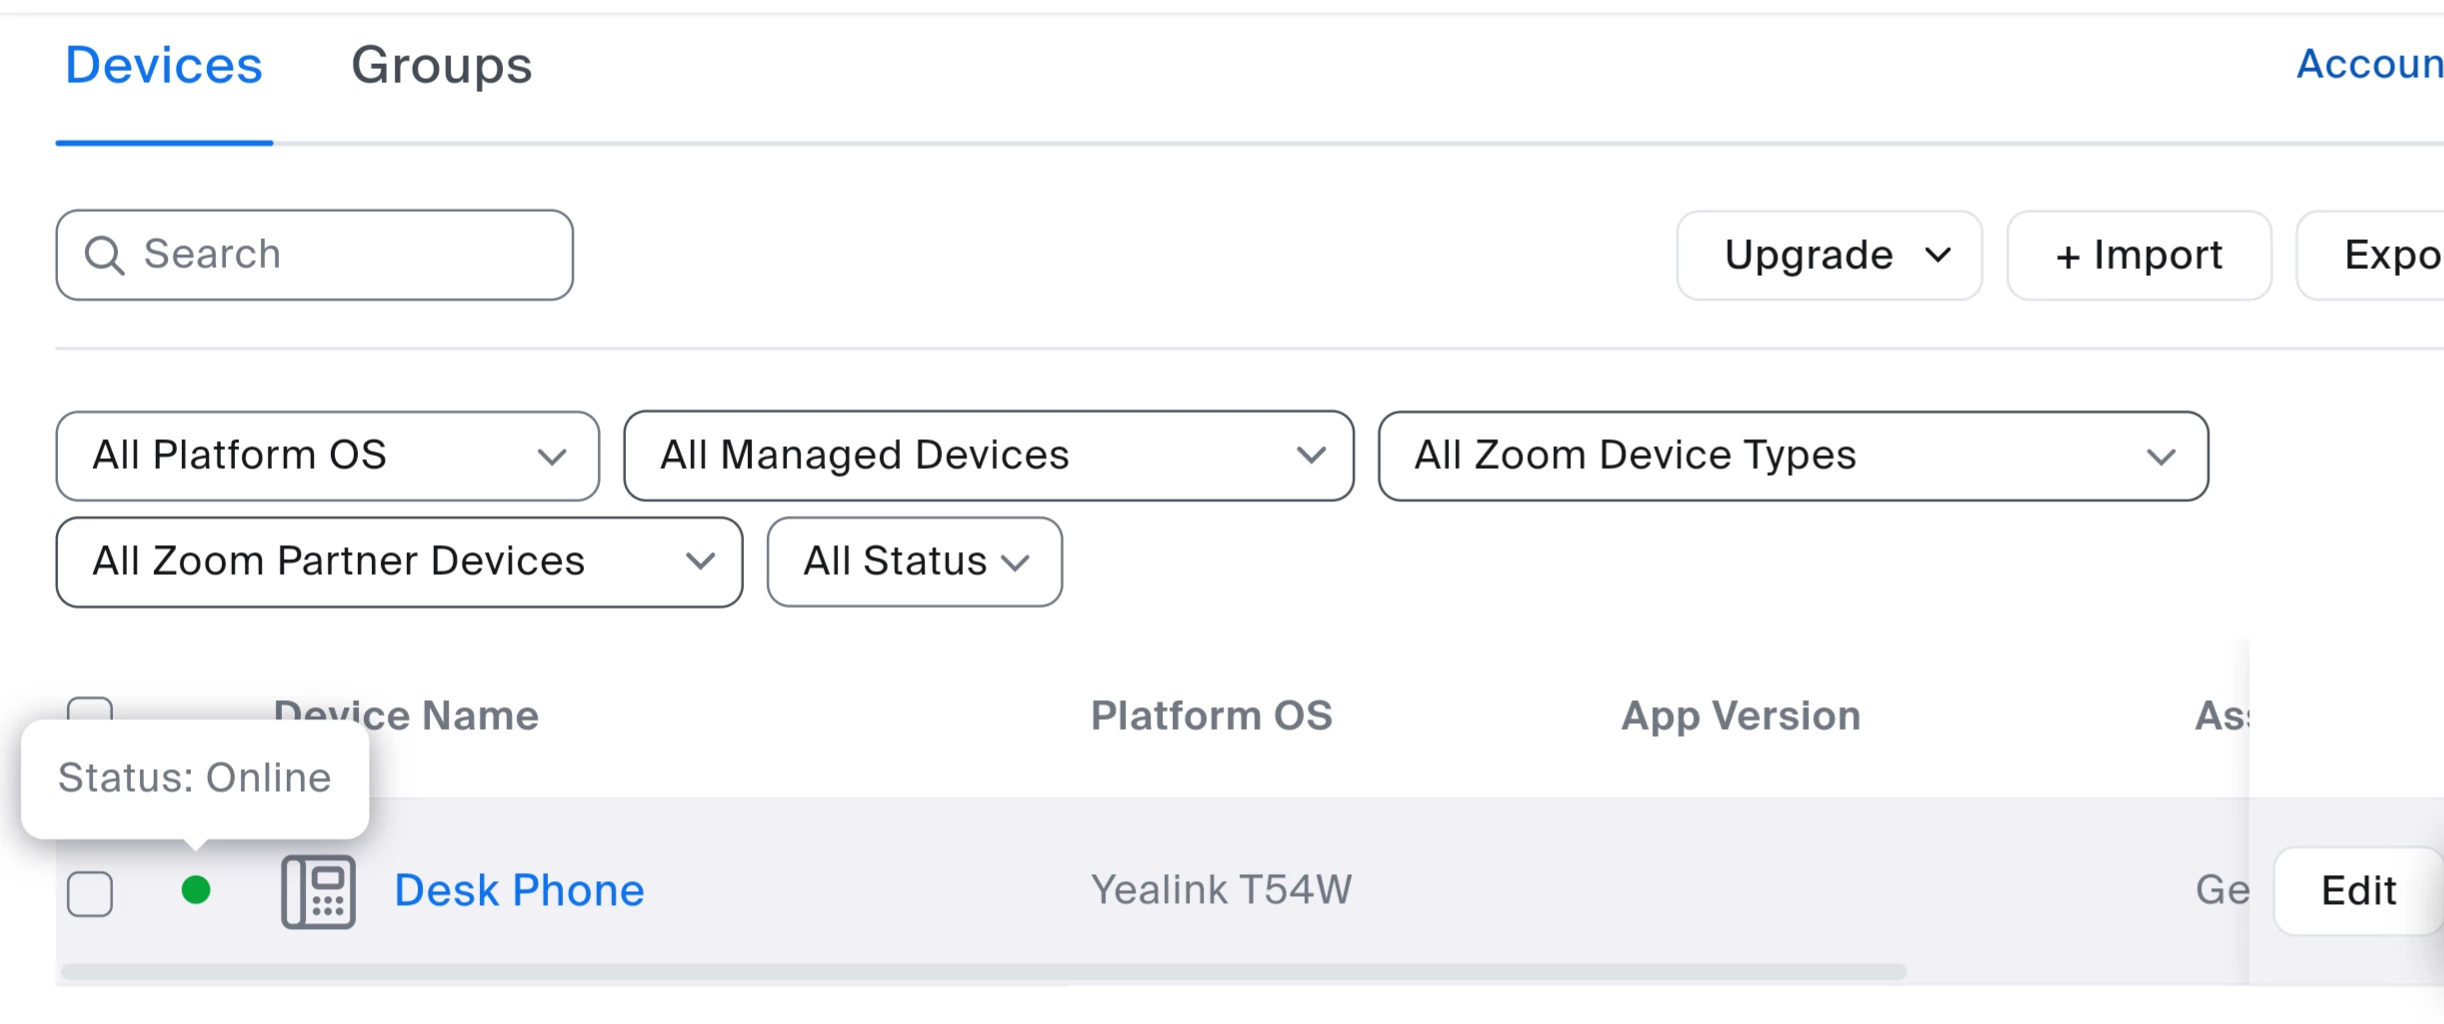The height and width of the screenshot is (1024, 2444).
Task: Click the desk phone device icon
Action: [x=318, y=891]
